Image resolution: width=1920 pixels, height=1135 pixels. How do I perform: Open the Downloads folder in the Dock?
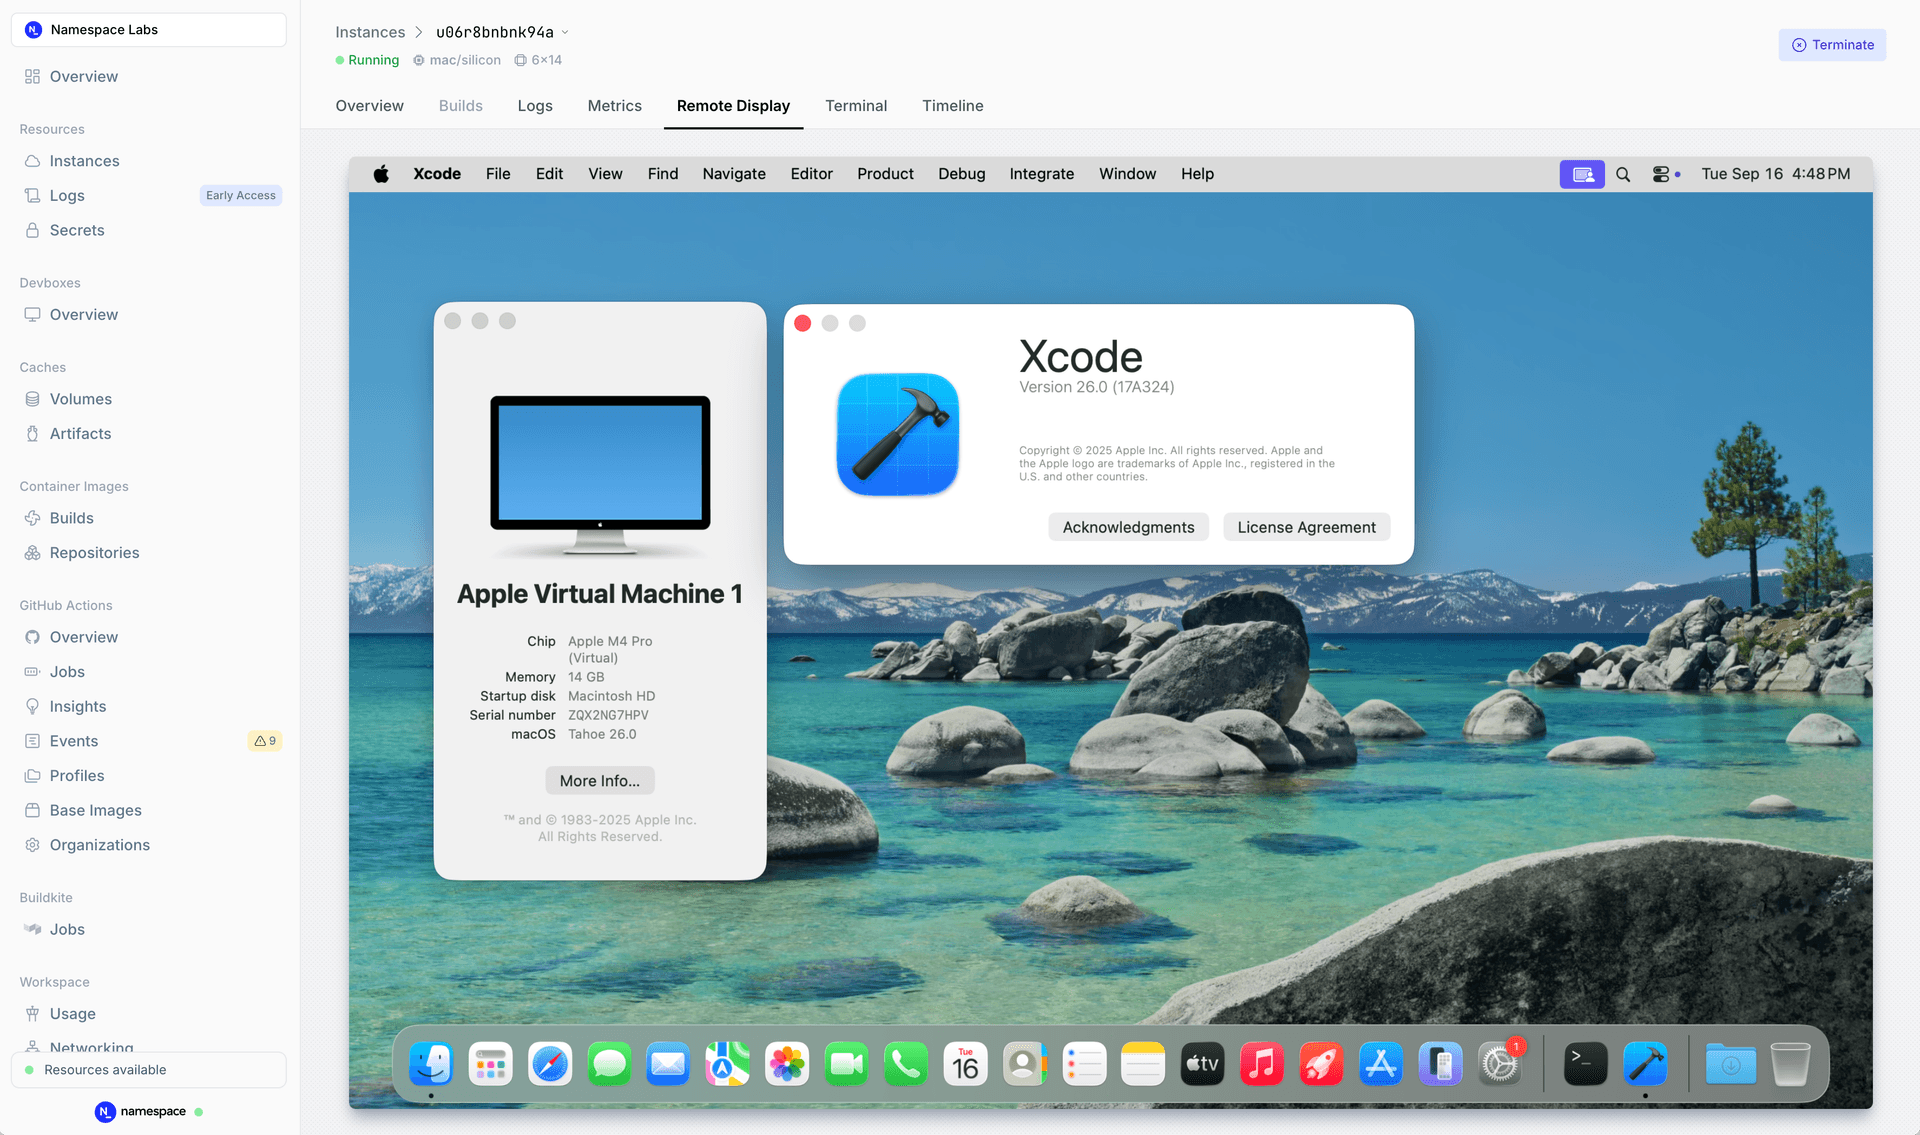click(x=1730, y=1063)
